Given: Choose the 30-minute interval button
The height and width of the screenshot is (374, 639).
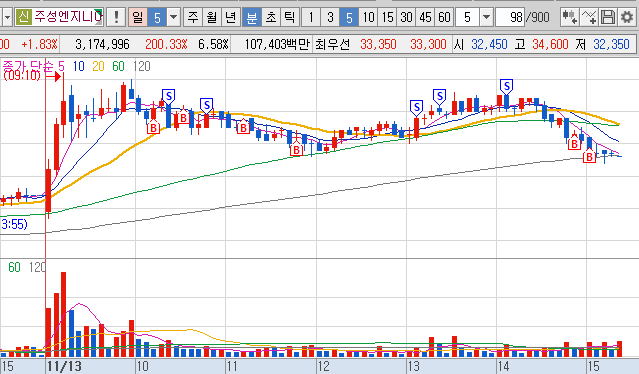Looking at the screenshot, I should coord(406,18).
